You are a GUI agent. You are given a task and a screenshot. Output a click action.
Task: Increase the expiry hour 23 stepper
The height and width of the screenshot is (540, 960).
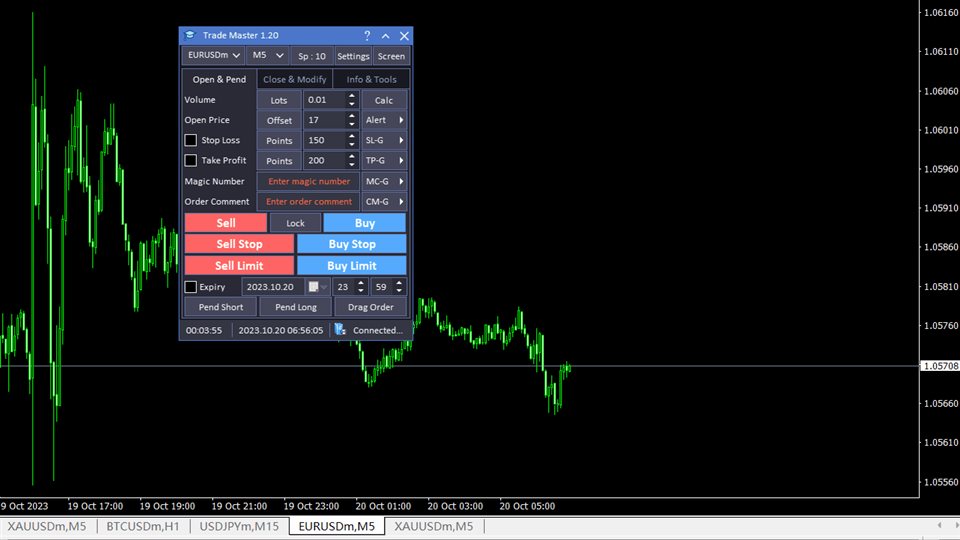click(361, 282)
